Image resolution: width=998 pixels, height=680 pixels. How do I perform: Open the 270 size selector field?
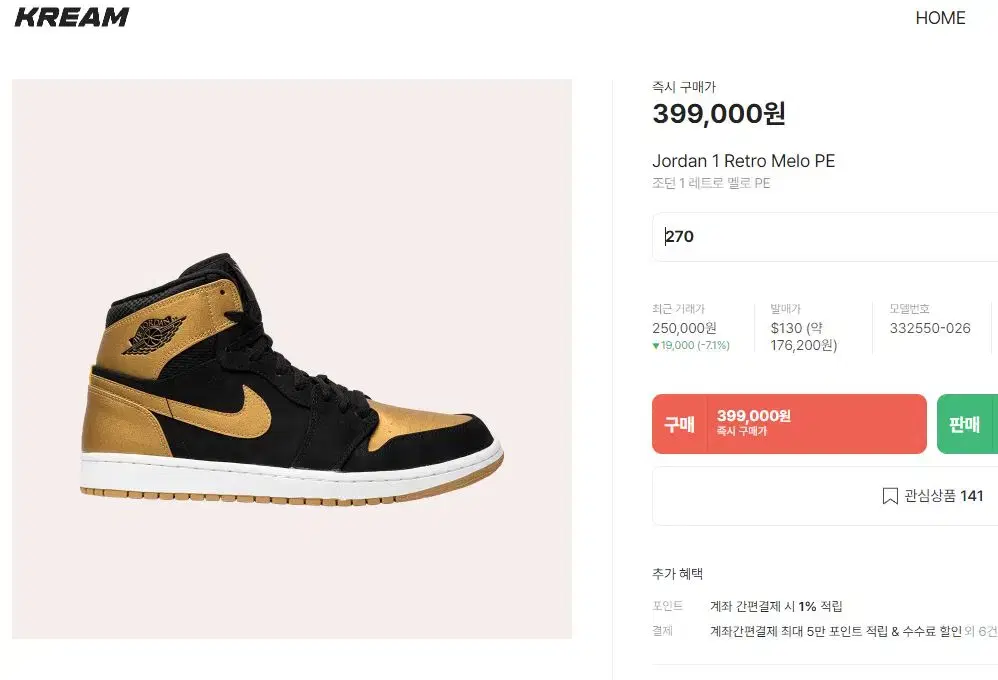click(x=825, y=237)
